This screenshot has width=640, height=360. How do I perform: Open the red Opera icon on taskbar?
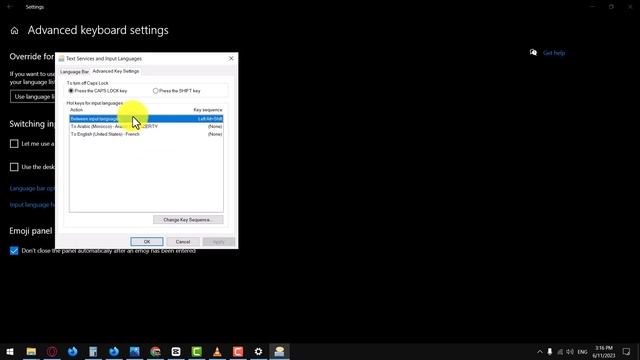click(52, 351)
